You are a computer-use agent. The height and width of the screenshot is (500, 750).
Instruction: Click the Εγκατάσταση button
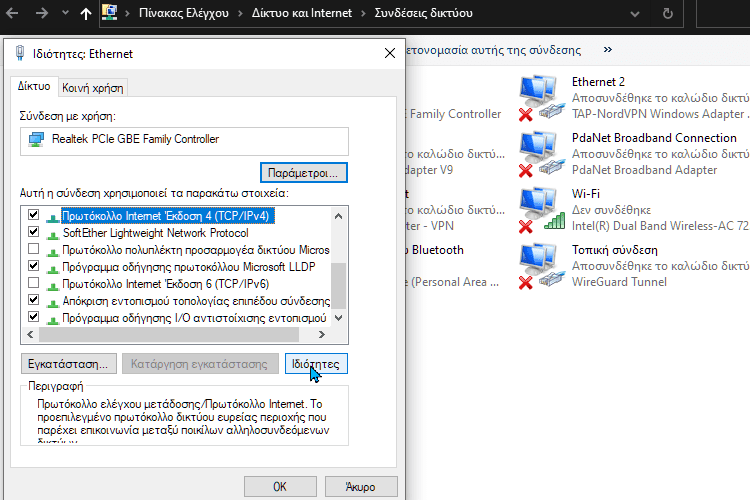[68, 364]
